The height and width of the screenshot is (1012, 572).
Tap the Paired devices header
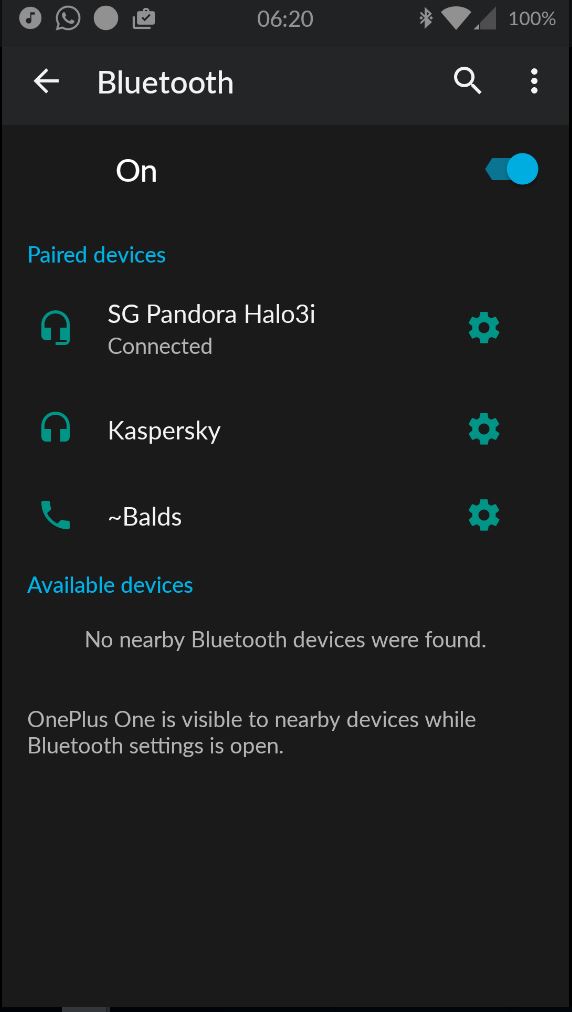click(x=96, y=255)
